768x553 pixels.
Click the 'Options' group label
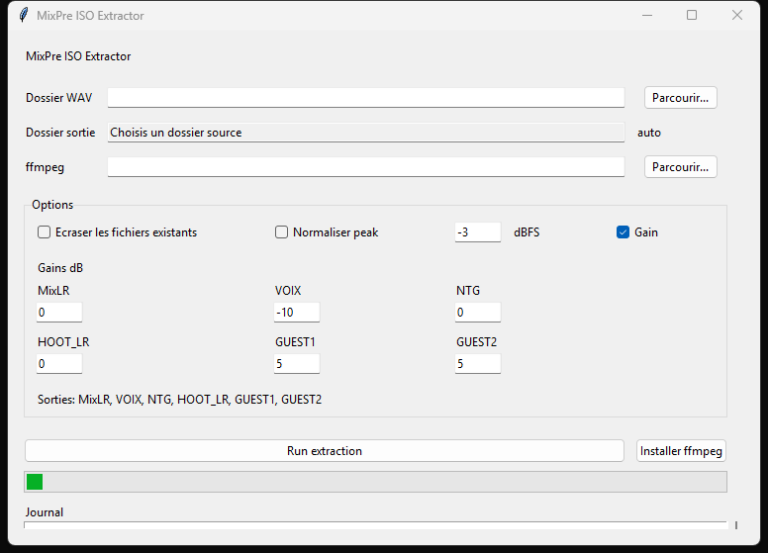52,205
